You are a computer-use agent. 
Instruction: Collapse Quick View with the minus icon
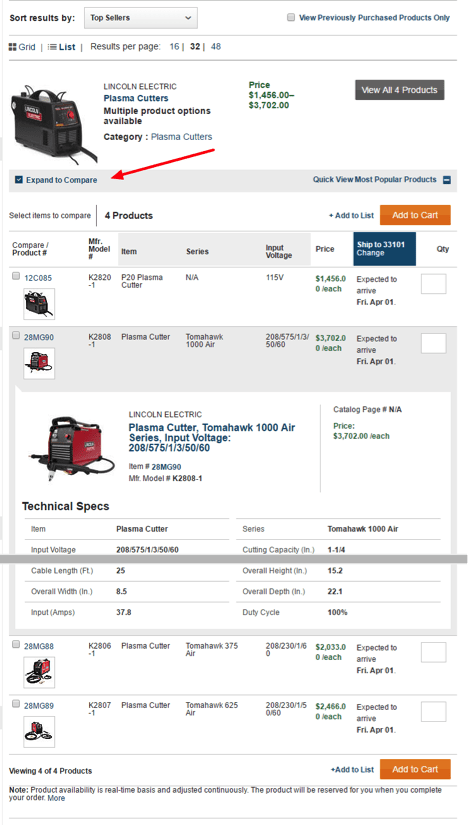point(446,180)
